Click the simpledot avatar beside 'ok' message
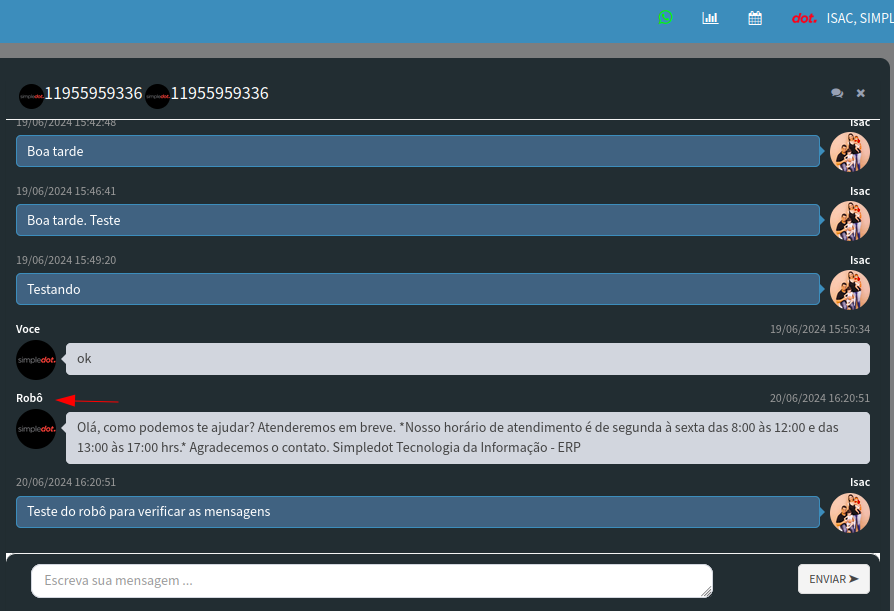Screen dimensions: 894x611 click(x=36, y=360)
